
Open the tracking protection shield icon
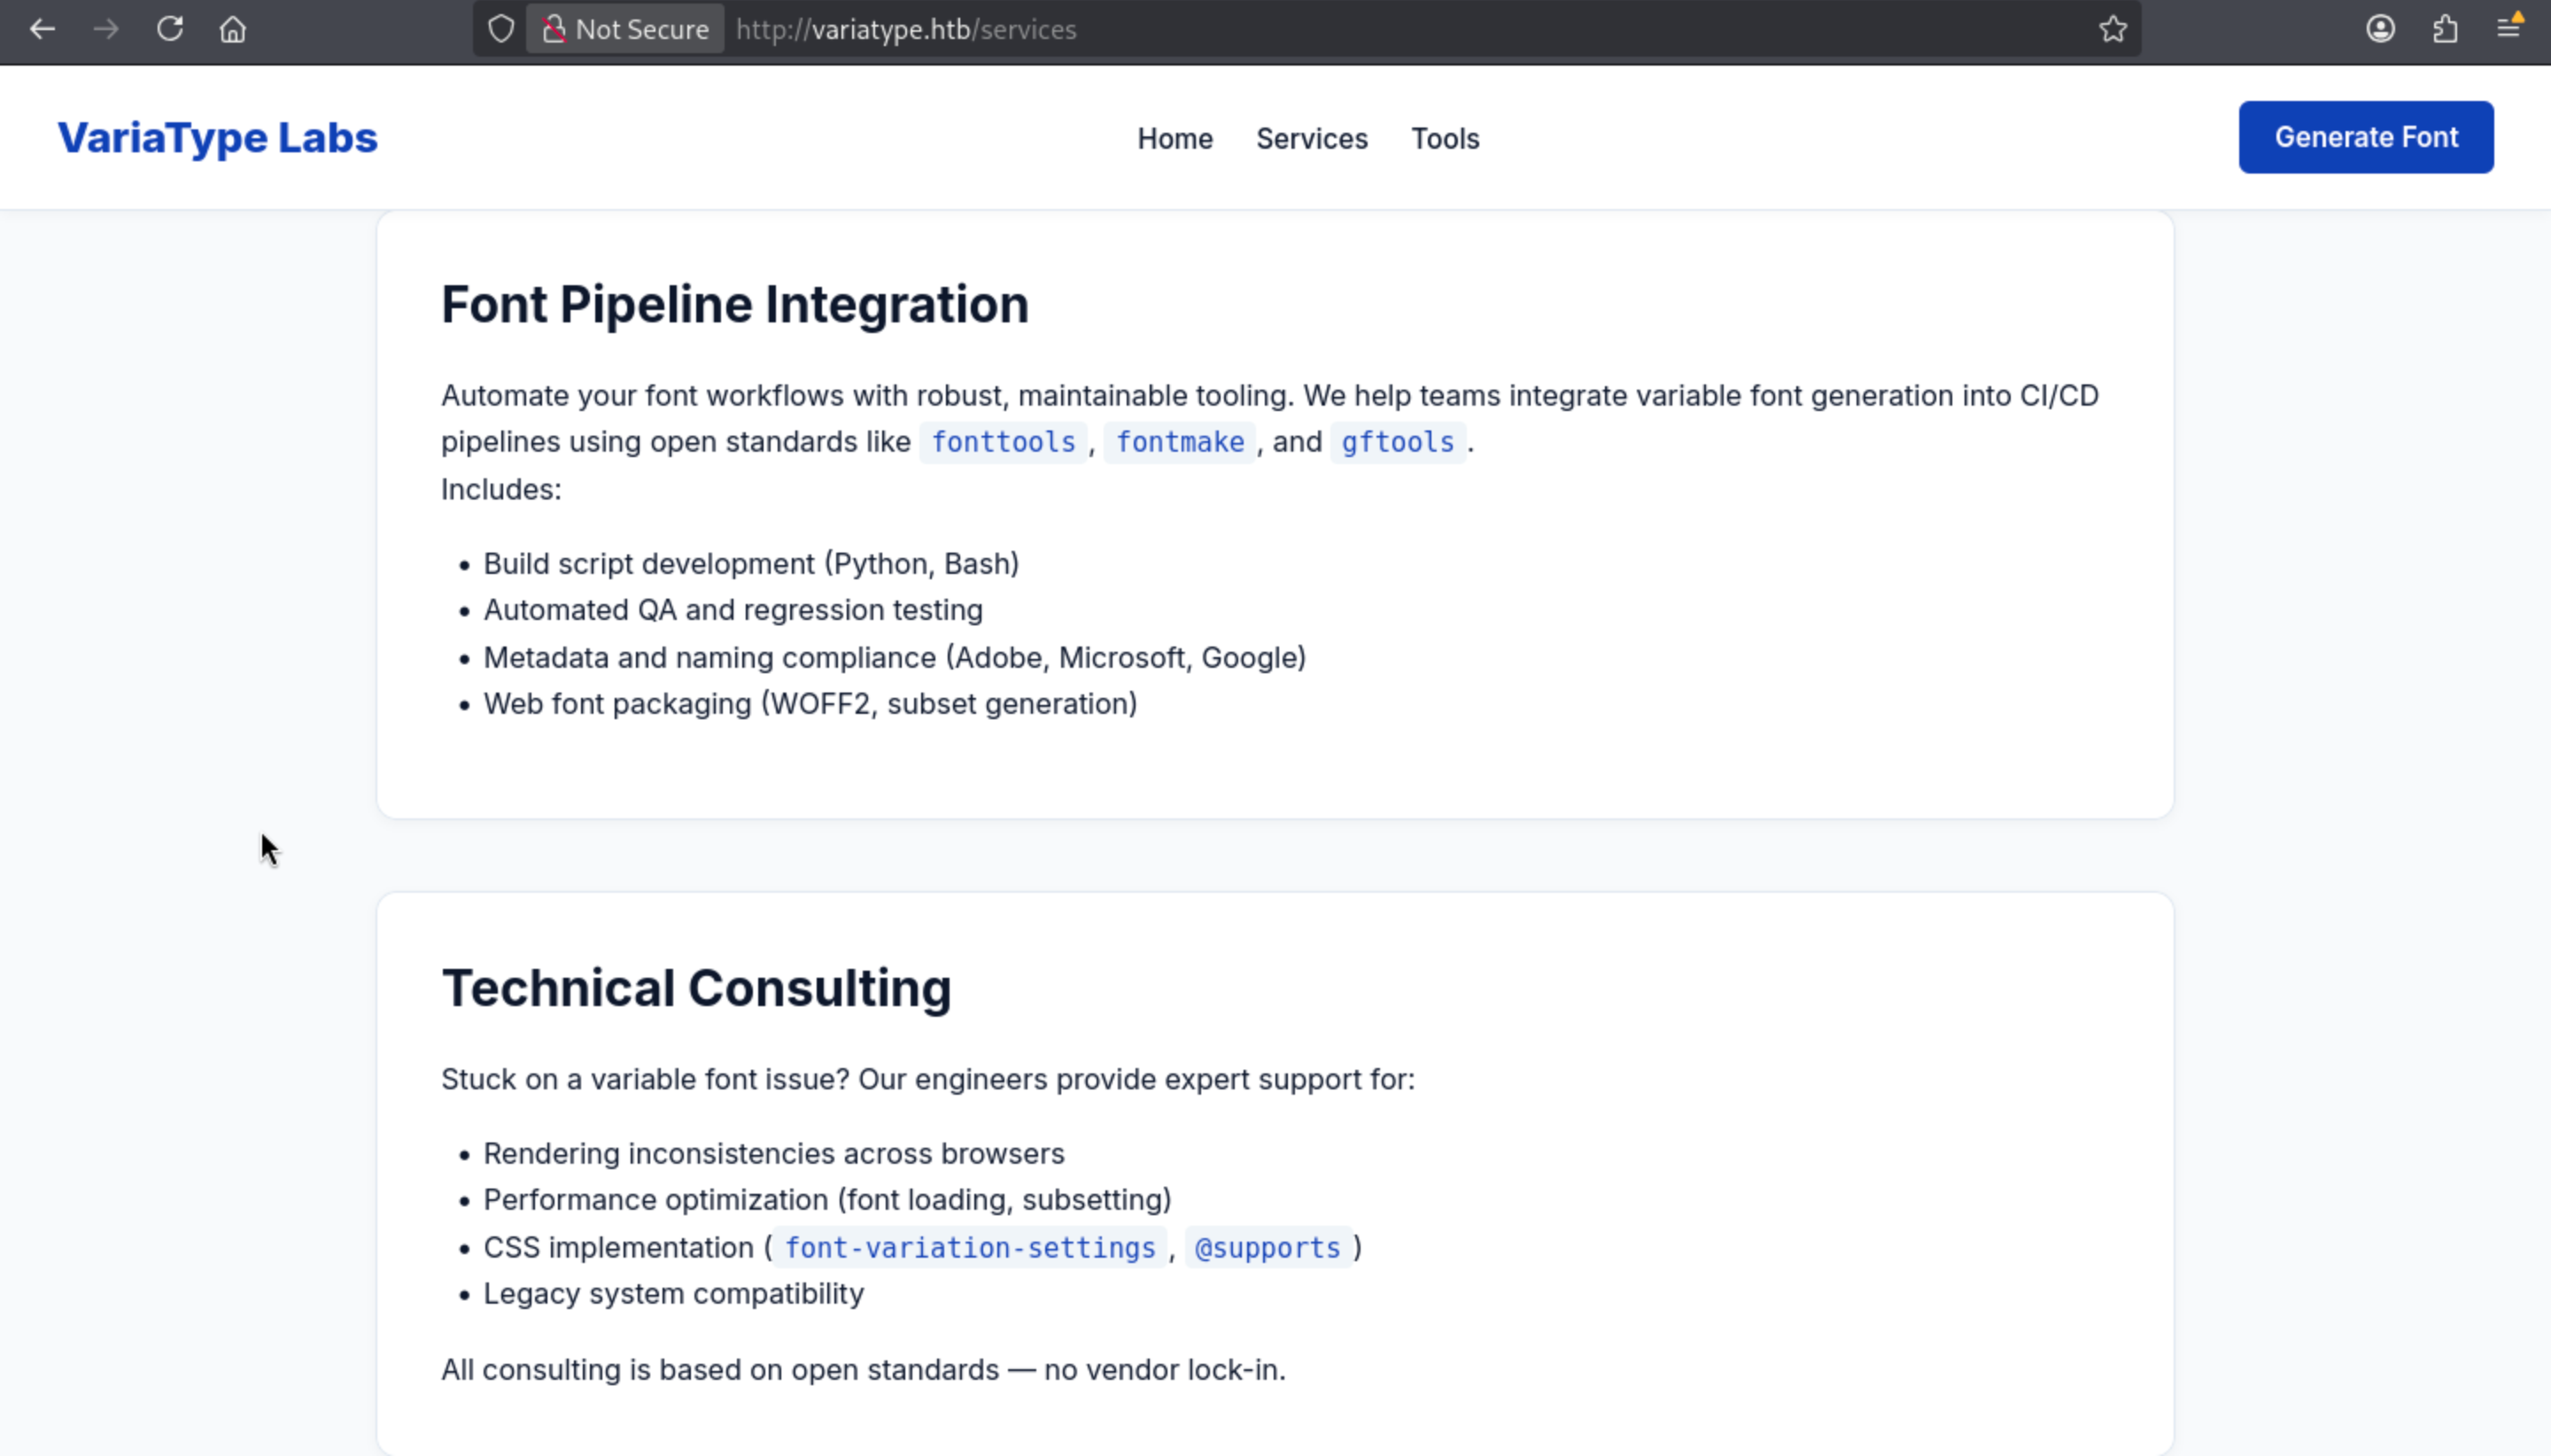[x=501, y=29]
